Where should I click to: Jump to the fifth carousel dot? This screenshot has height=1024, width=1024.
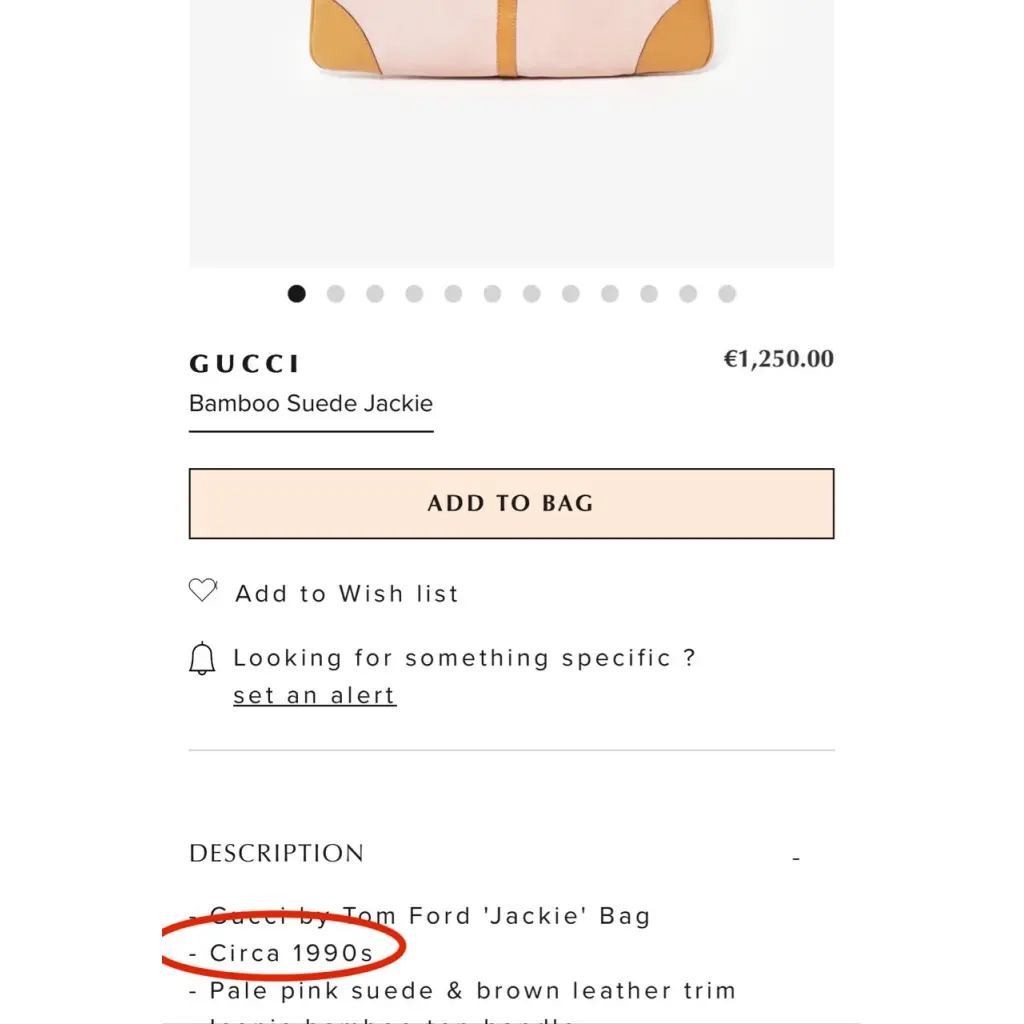tap(453, 294)
